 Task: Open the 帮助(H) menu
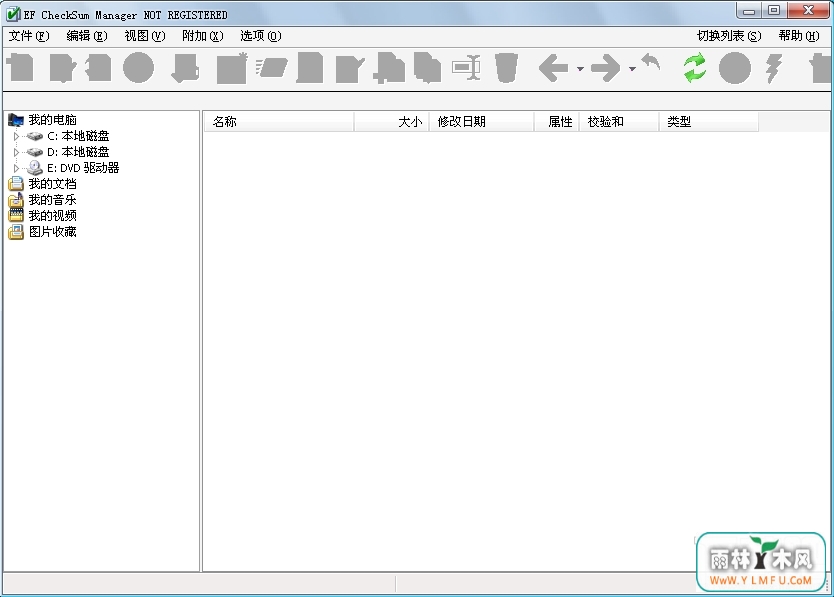click(x=799, y=36)
